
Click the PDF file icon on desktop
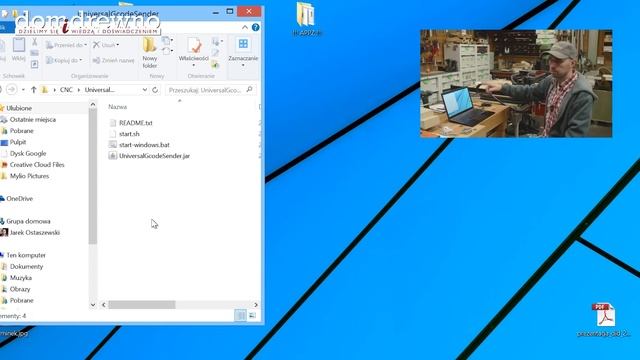click(604, 314)
